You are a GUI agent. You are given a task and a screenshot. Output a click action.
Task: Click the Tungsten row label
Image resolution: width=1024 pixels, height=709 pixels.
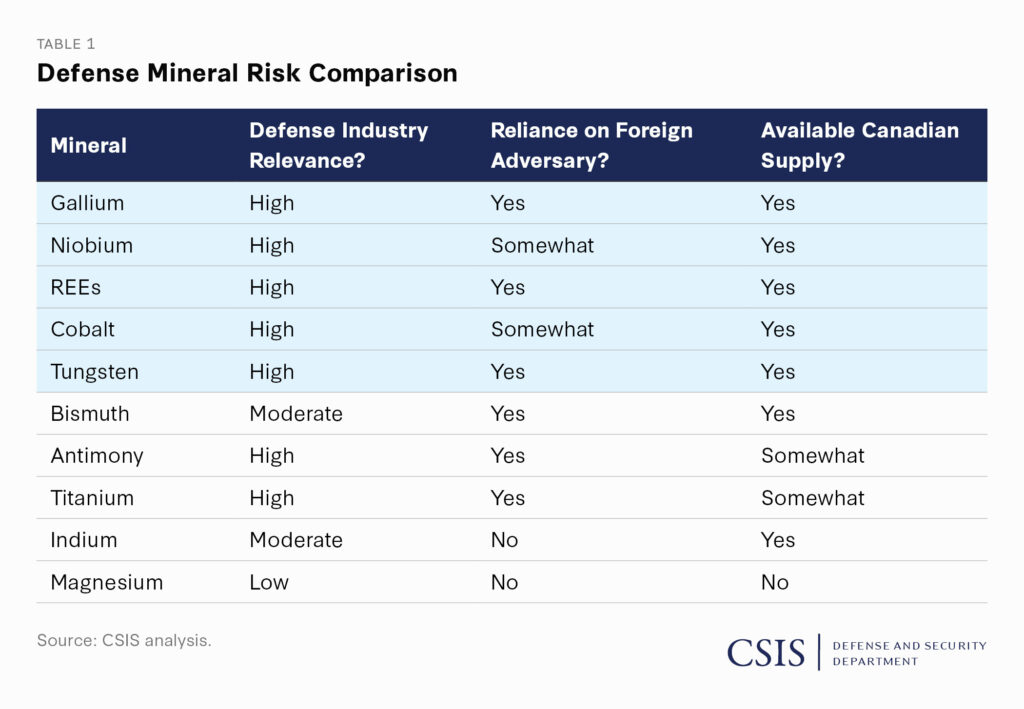95,371
